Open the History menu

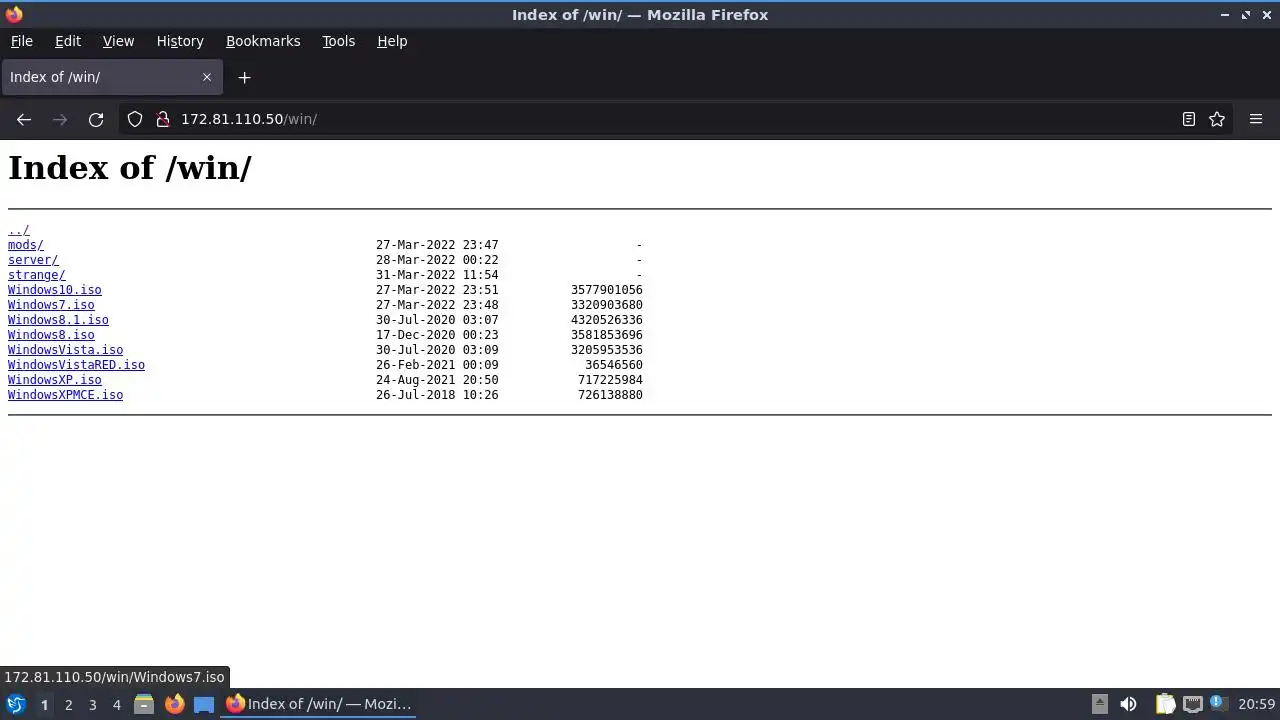(180, 41)
